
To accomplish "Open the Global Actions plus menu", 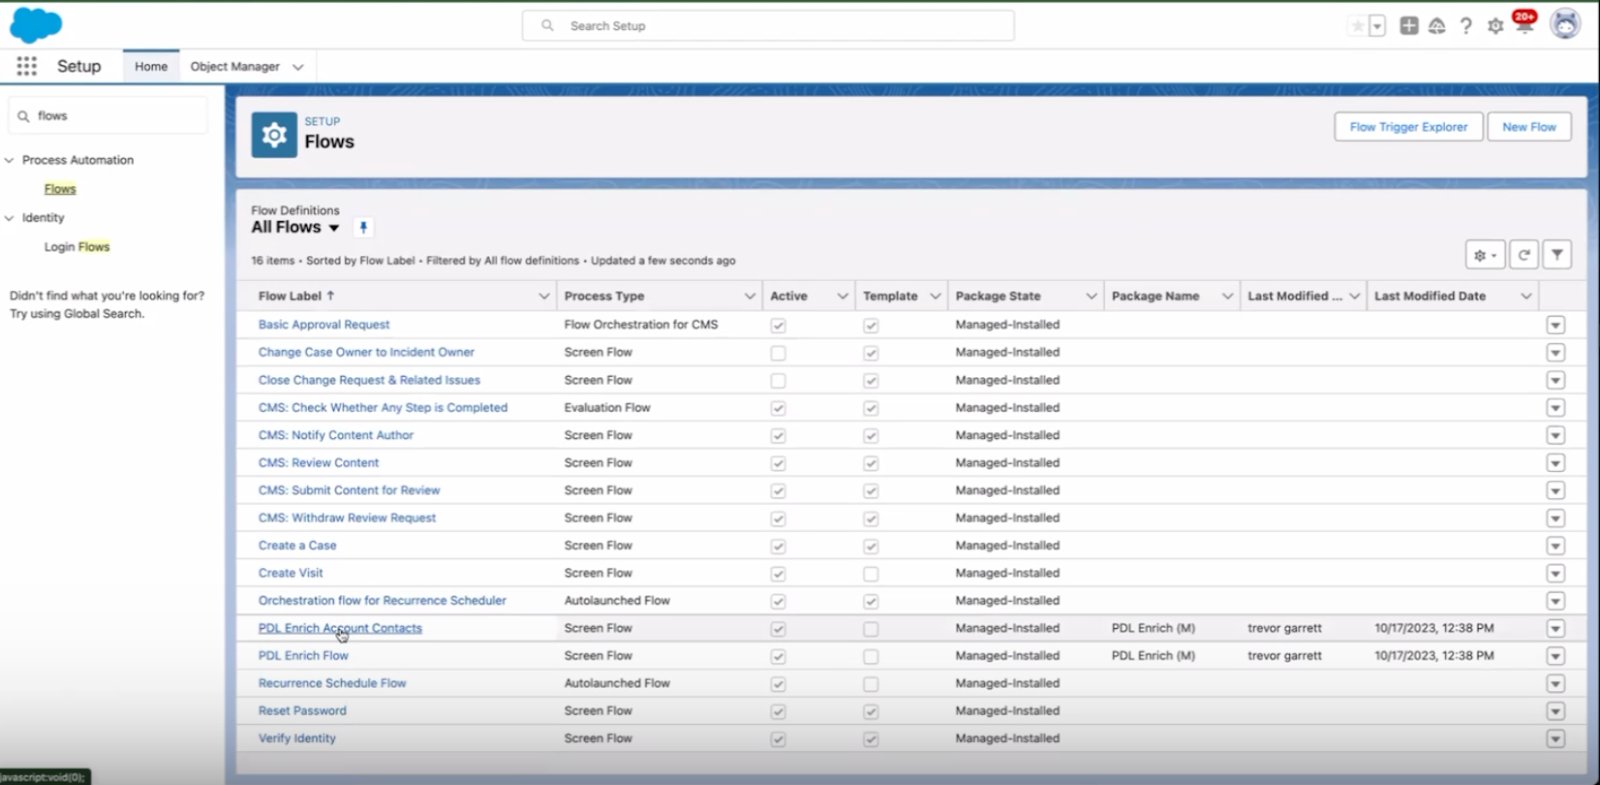I will point(1409,26).
